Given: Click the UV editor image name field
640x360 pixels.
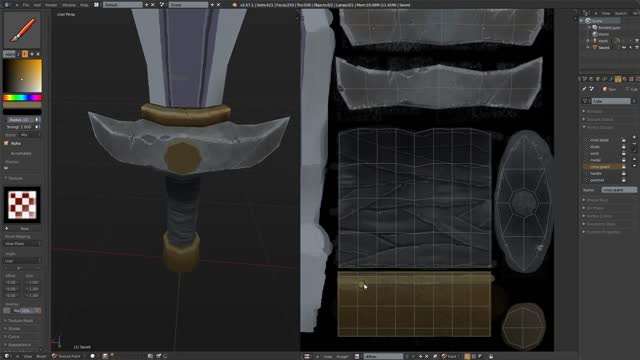Looking at the screenshot, I should point(383,356).
